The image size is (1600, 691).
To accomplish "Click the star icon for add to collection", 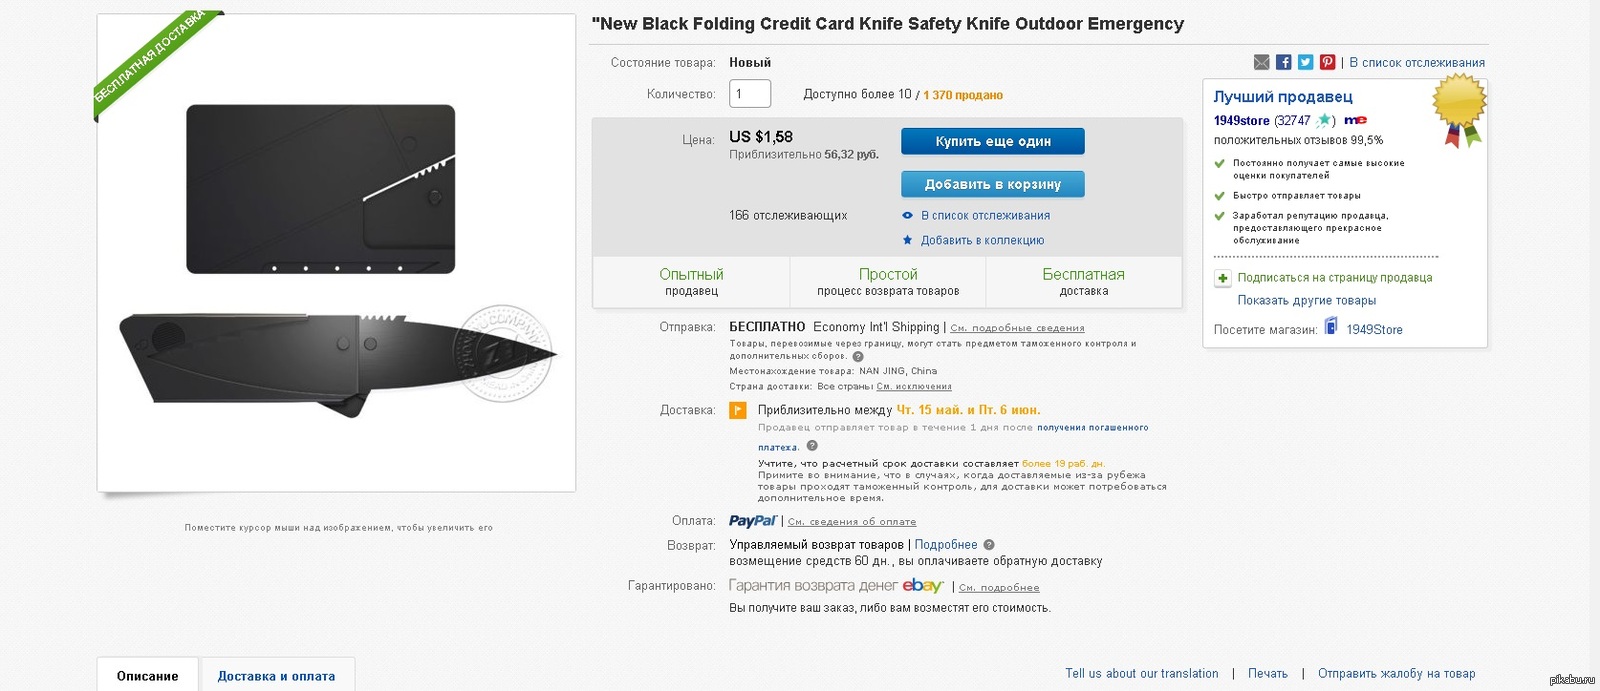I will pos(908,240).
